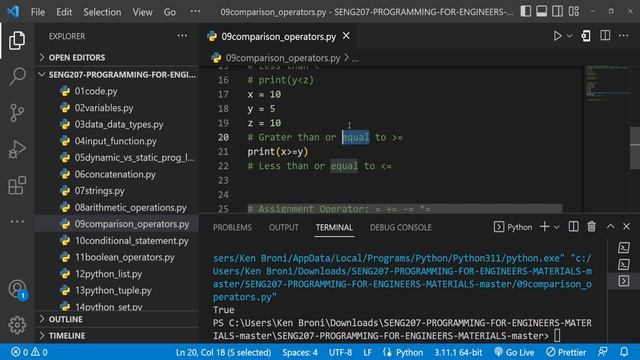The height and width of the screenshot is (360, 640).
Task: Select the second terminal instance icon
Action: [x=624, y=264]
